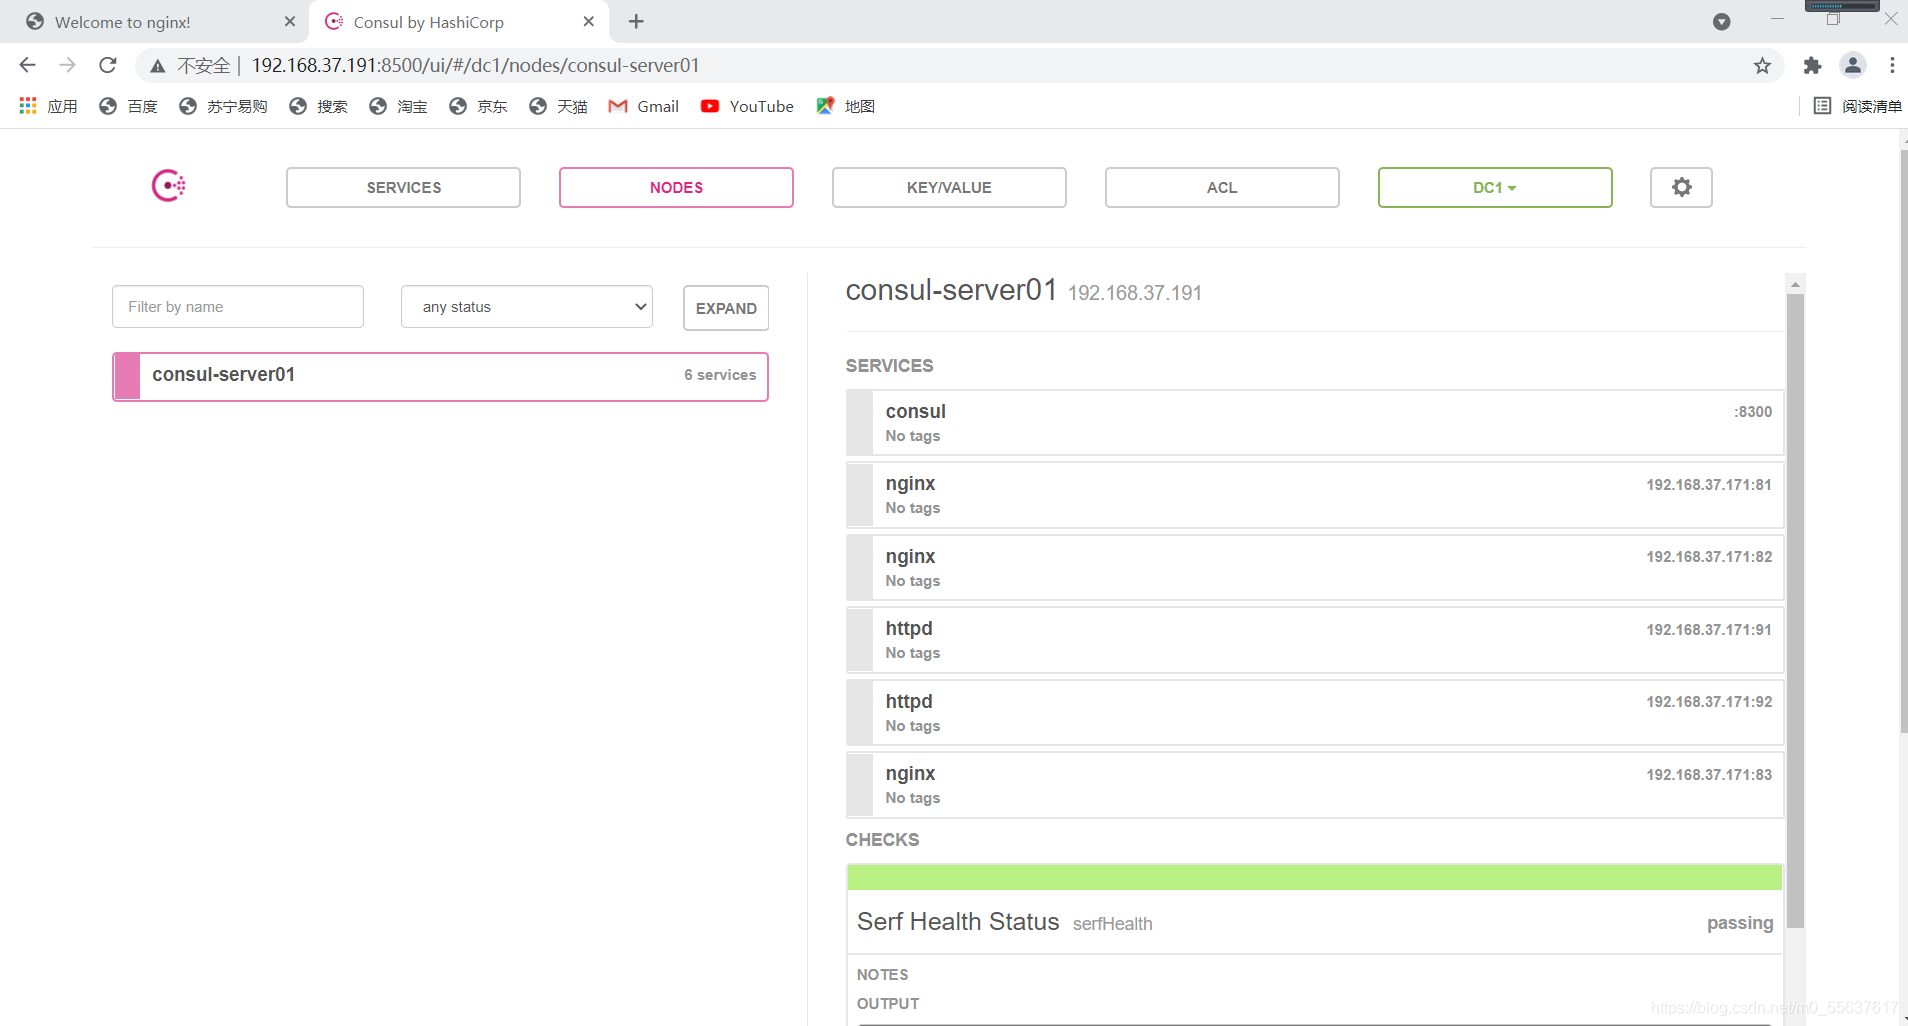Screen dimensions: 1908x1026
Task: Click the EXPAND button
Action: 726,308
